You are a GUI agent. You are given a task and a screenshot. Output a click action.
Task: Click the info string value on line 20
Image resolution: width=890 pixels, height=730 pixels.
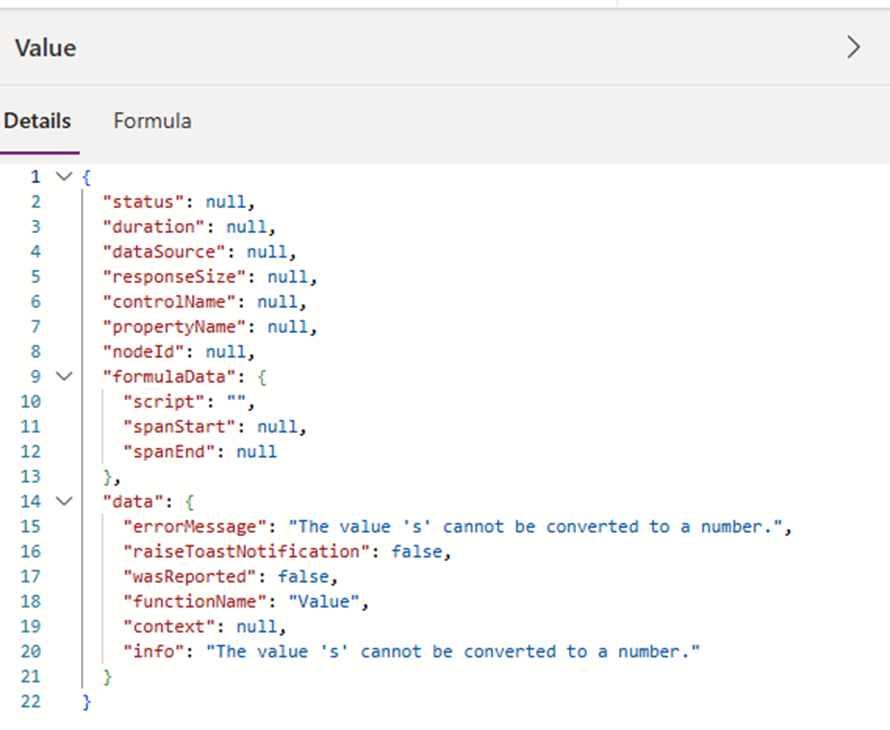(x=453, y=652)
